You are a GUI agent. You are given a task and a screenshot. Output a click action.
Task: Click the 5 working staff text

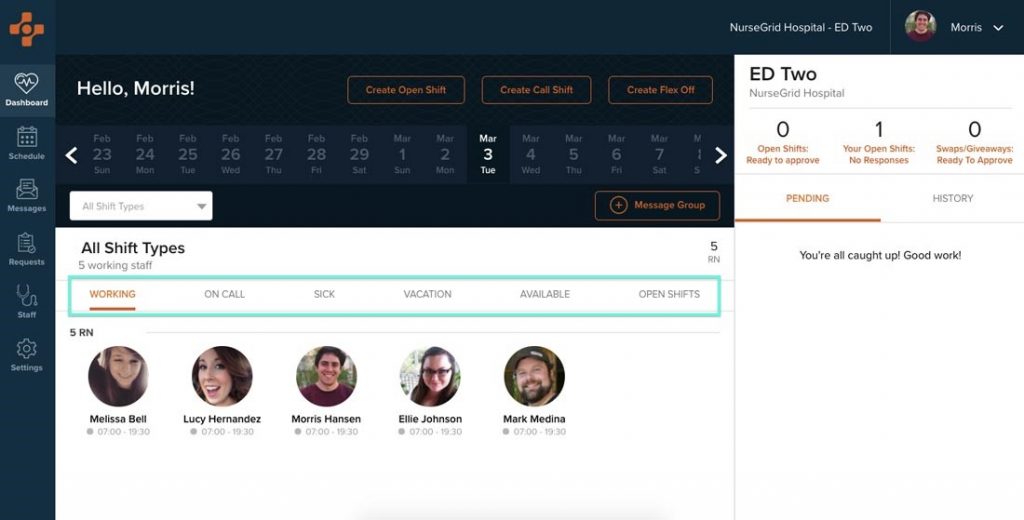click(x=115, y=266)
